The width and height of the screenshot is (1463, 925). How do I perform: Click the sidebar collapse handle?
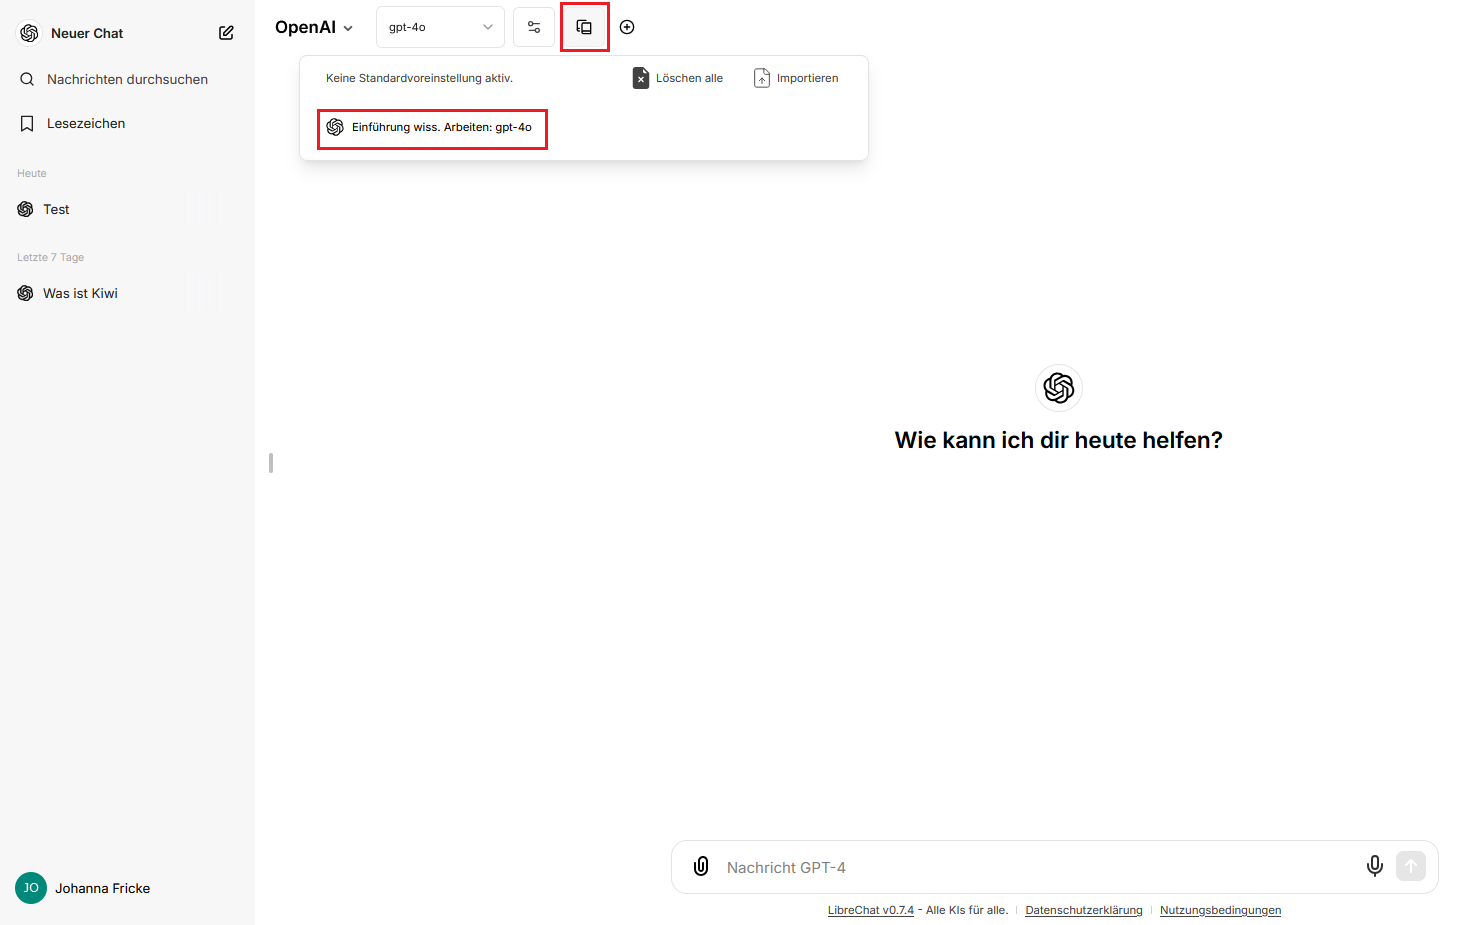pos(271,463)
